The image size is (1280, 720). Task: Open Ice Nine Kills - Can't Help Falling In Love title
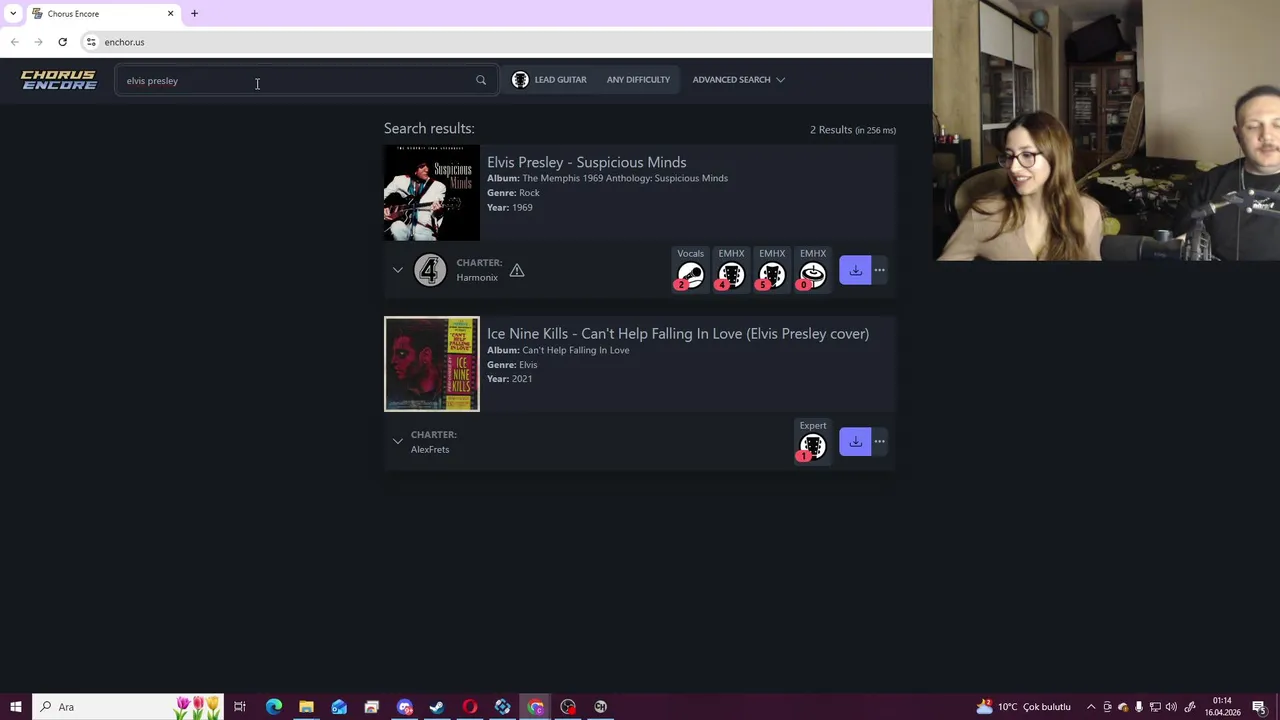point(678,334)
